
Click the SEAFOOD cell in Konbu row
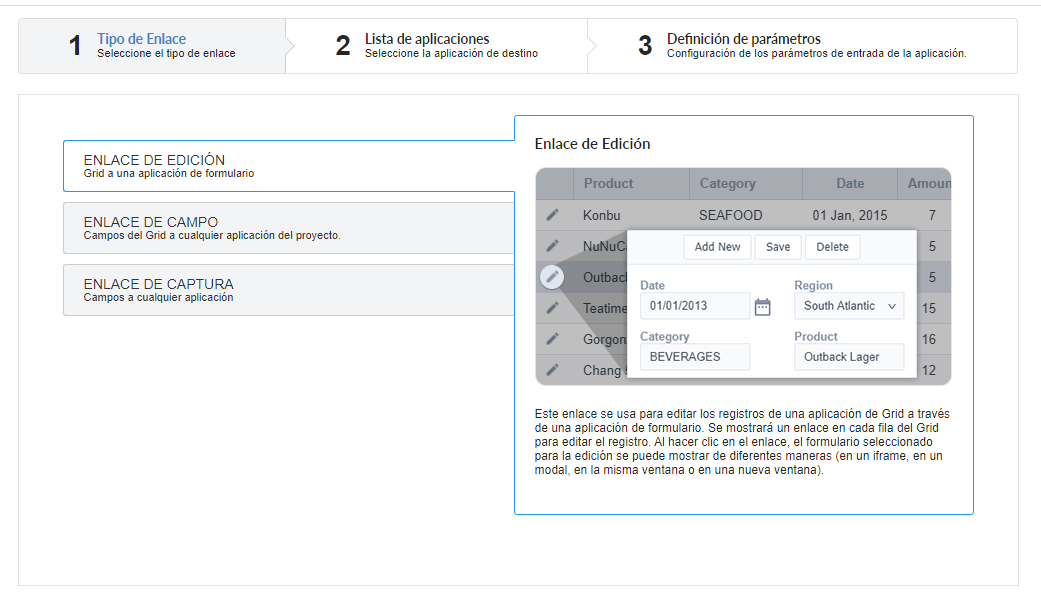click(730, 215)
